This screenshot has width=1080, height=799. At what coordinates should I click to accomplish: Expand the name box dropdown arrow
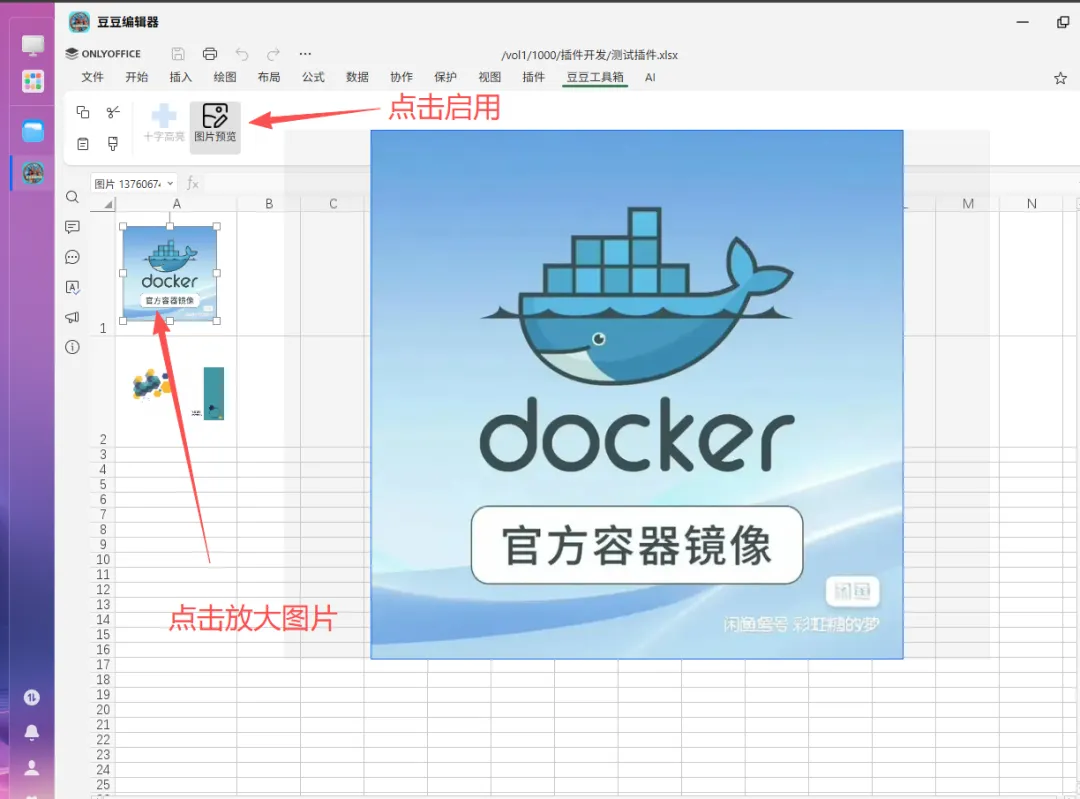point(170,183)
